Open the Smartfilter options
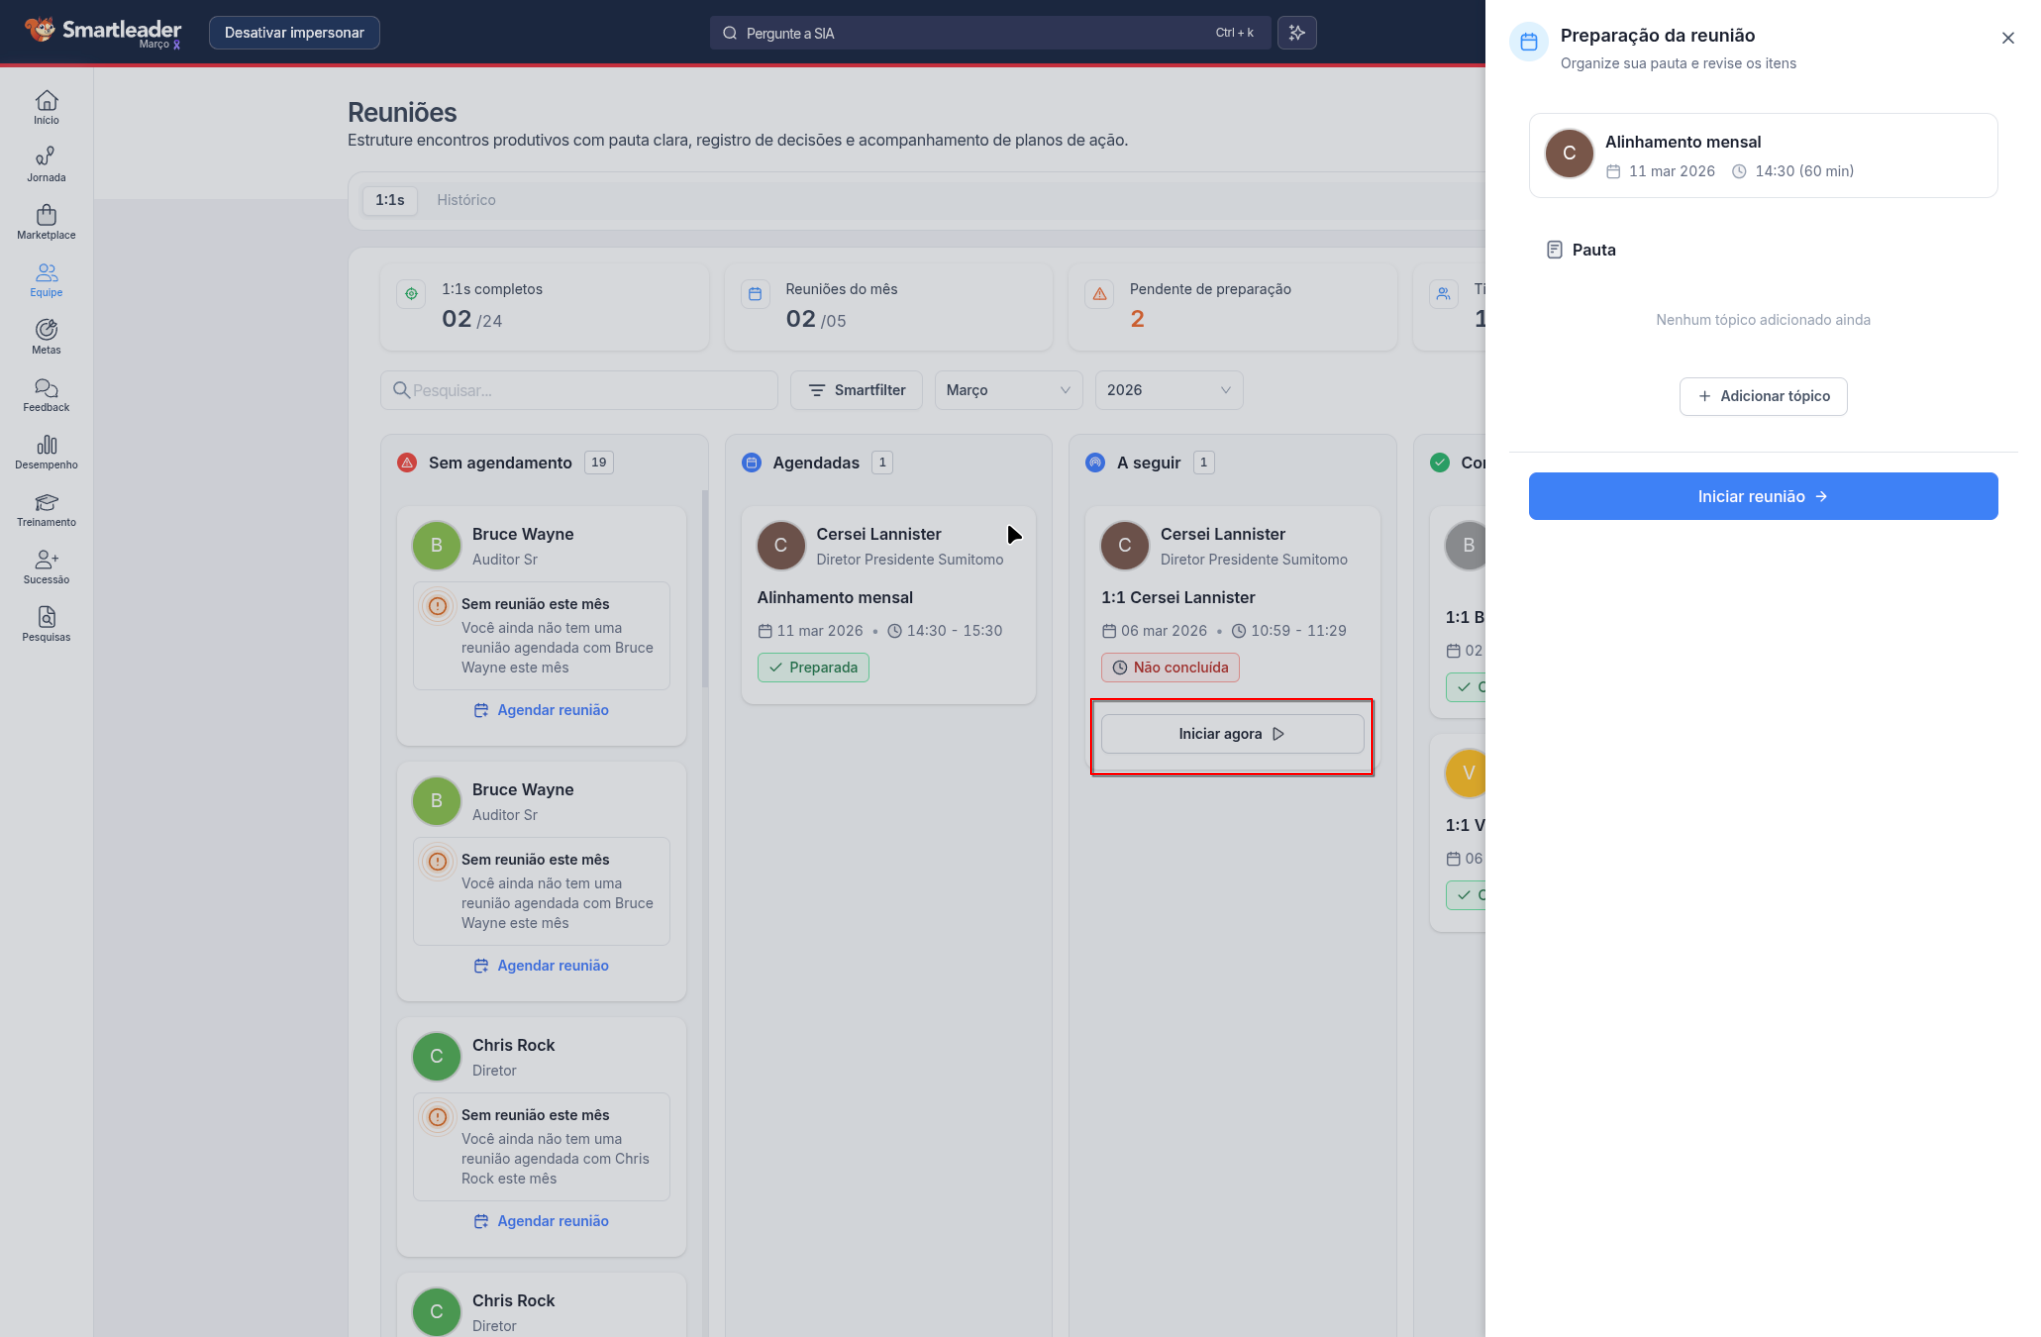The height and width of the screenshot is (1337, 2041). pos(856,390)
